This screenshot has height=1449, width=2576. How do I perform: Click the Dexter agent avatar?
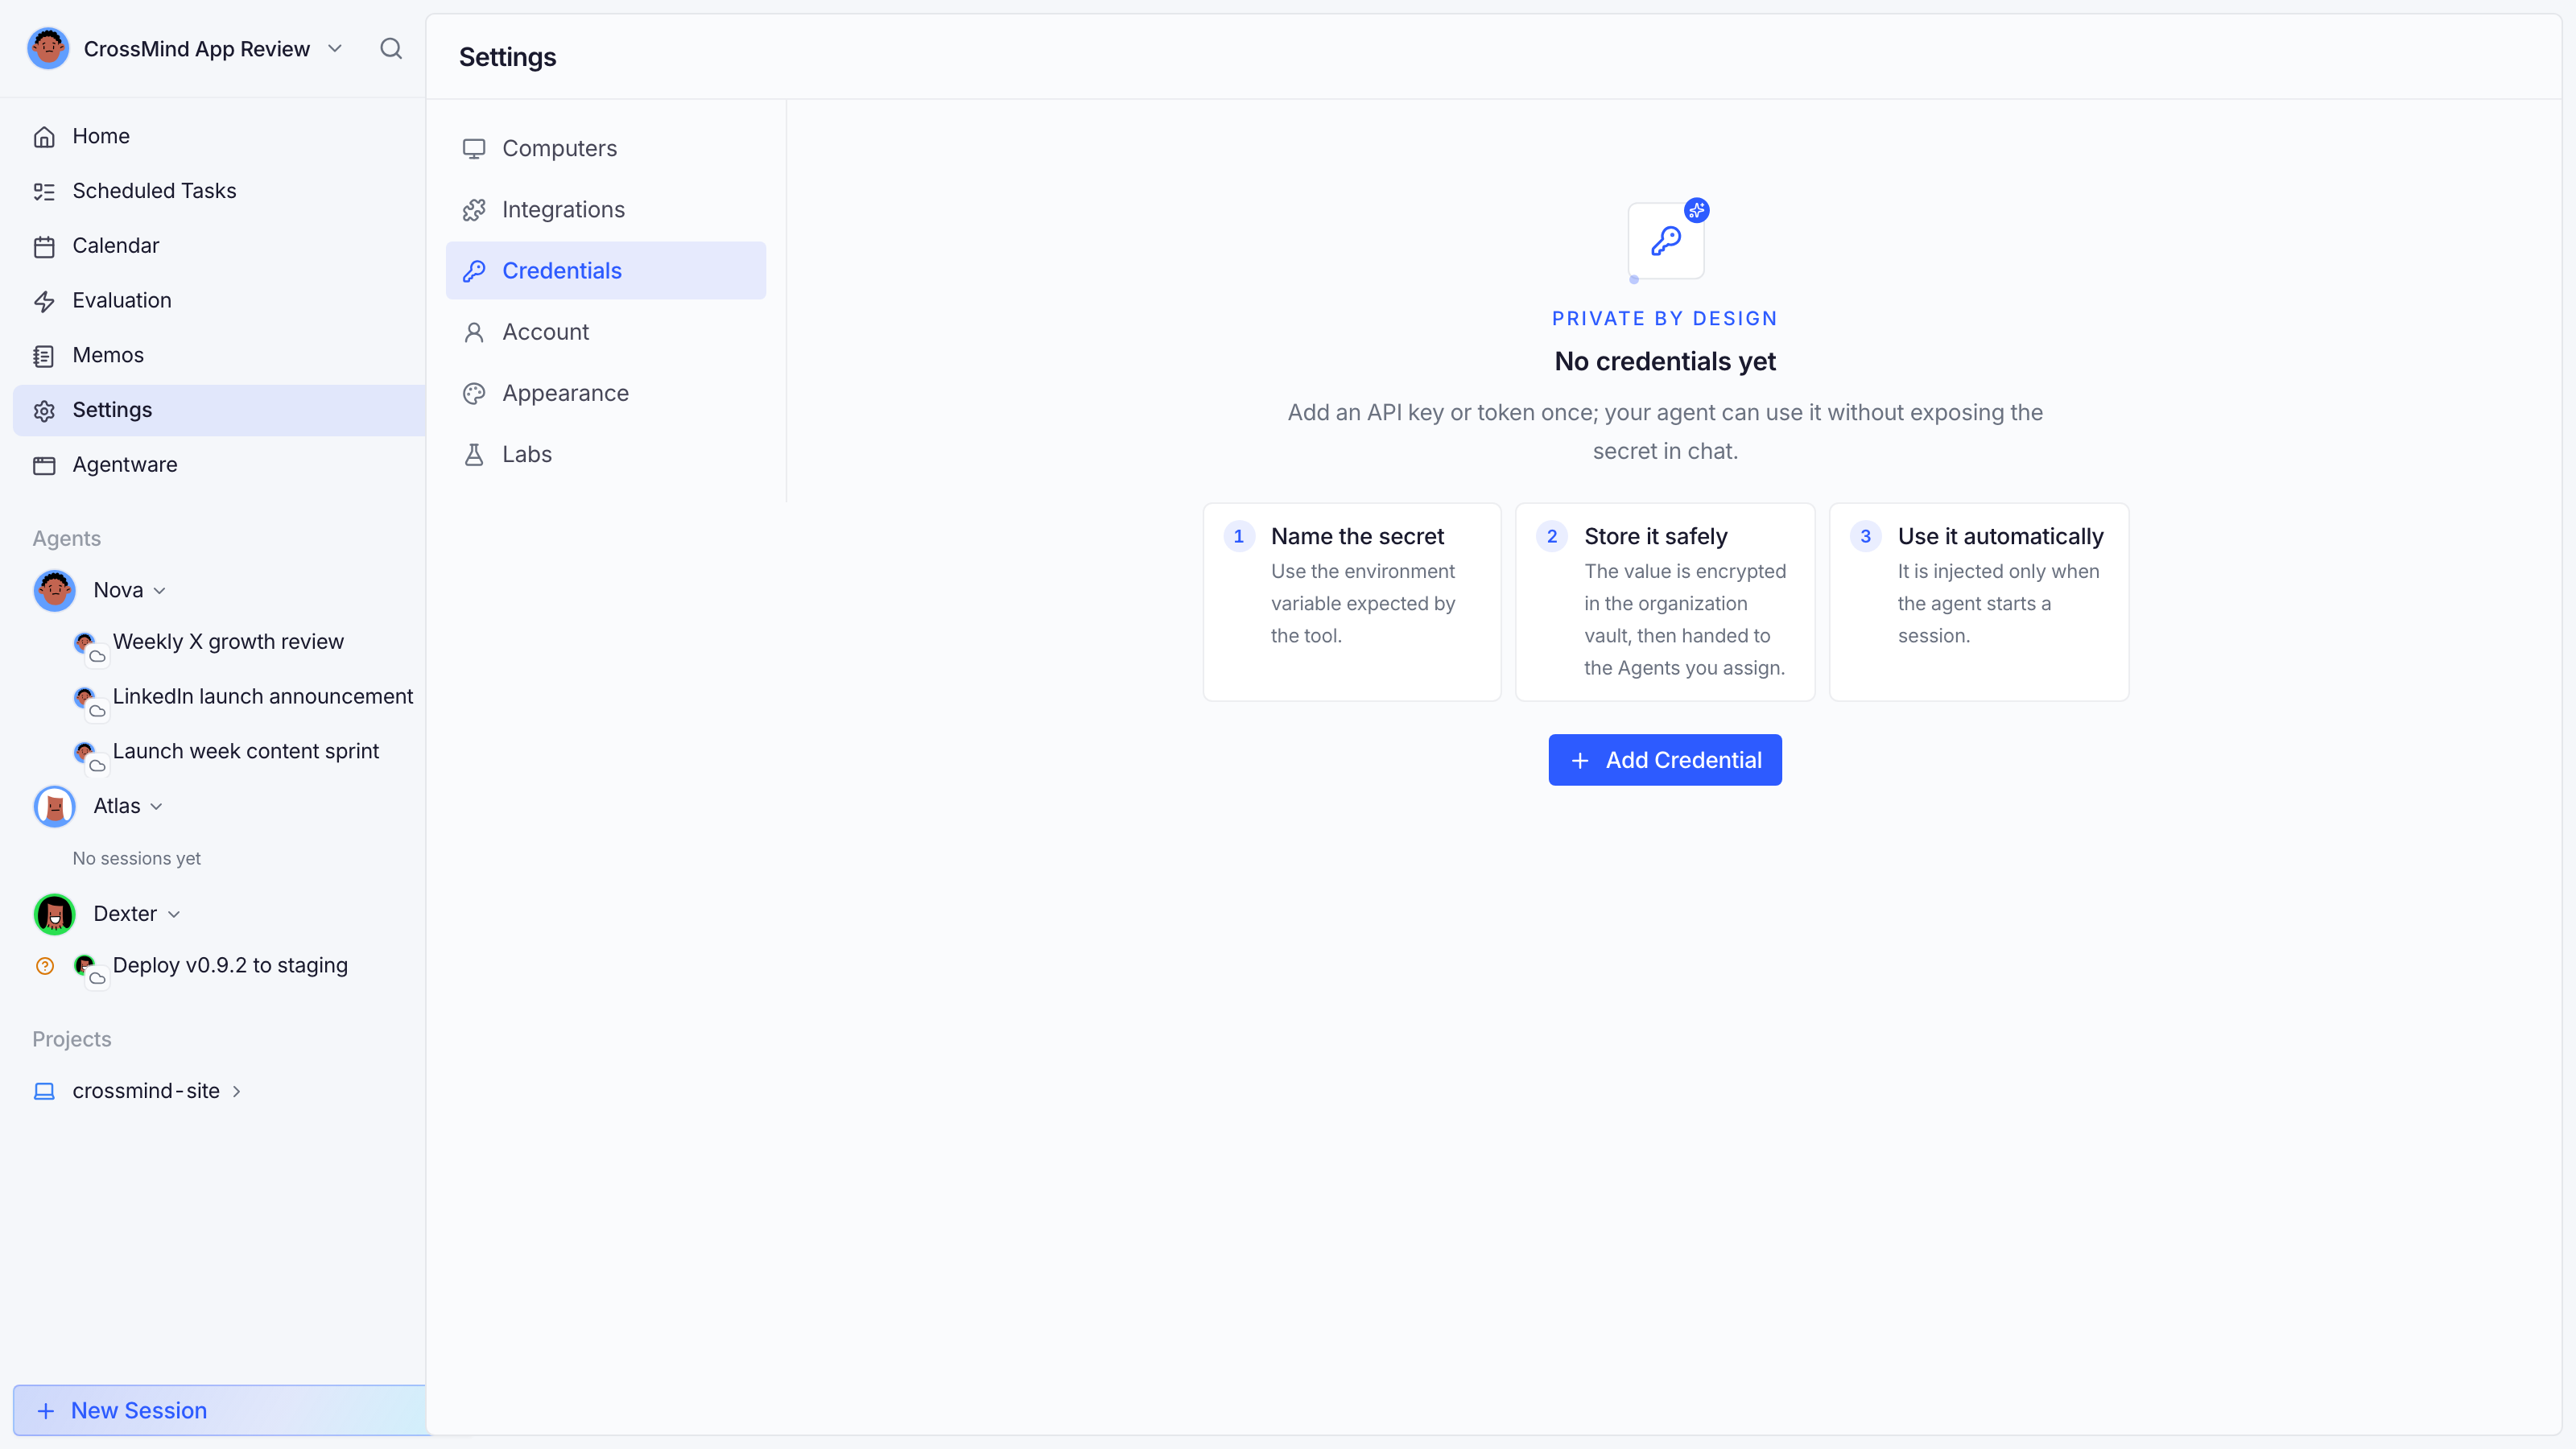55,914
